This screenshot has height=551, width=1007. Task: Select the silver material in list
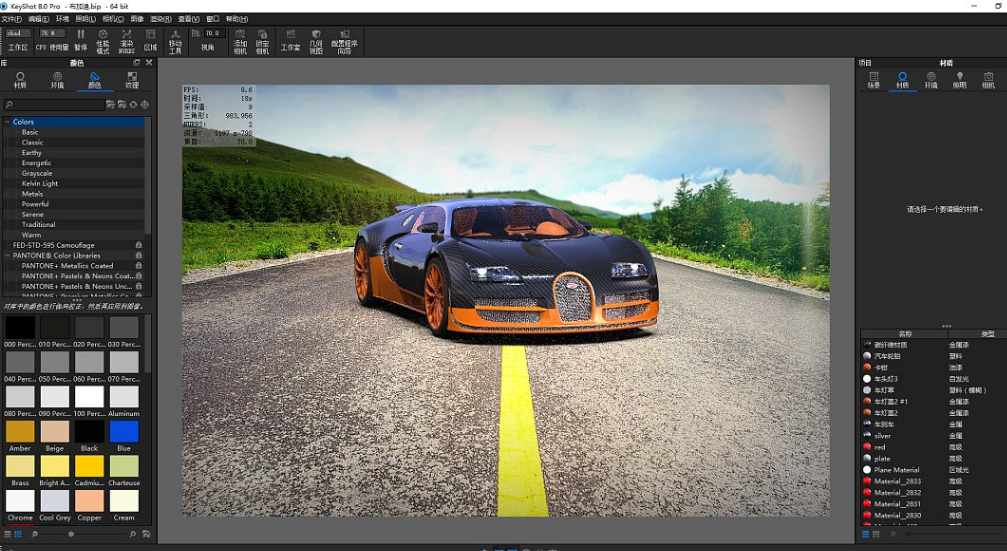coord(882,436)
